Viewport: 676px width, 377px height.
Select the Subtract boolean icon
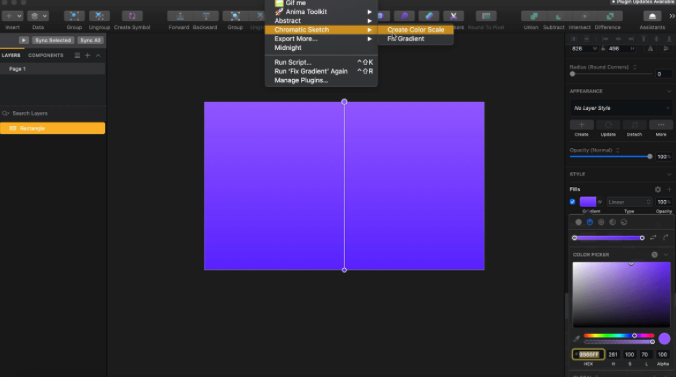tap(559, 16)
